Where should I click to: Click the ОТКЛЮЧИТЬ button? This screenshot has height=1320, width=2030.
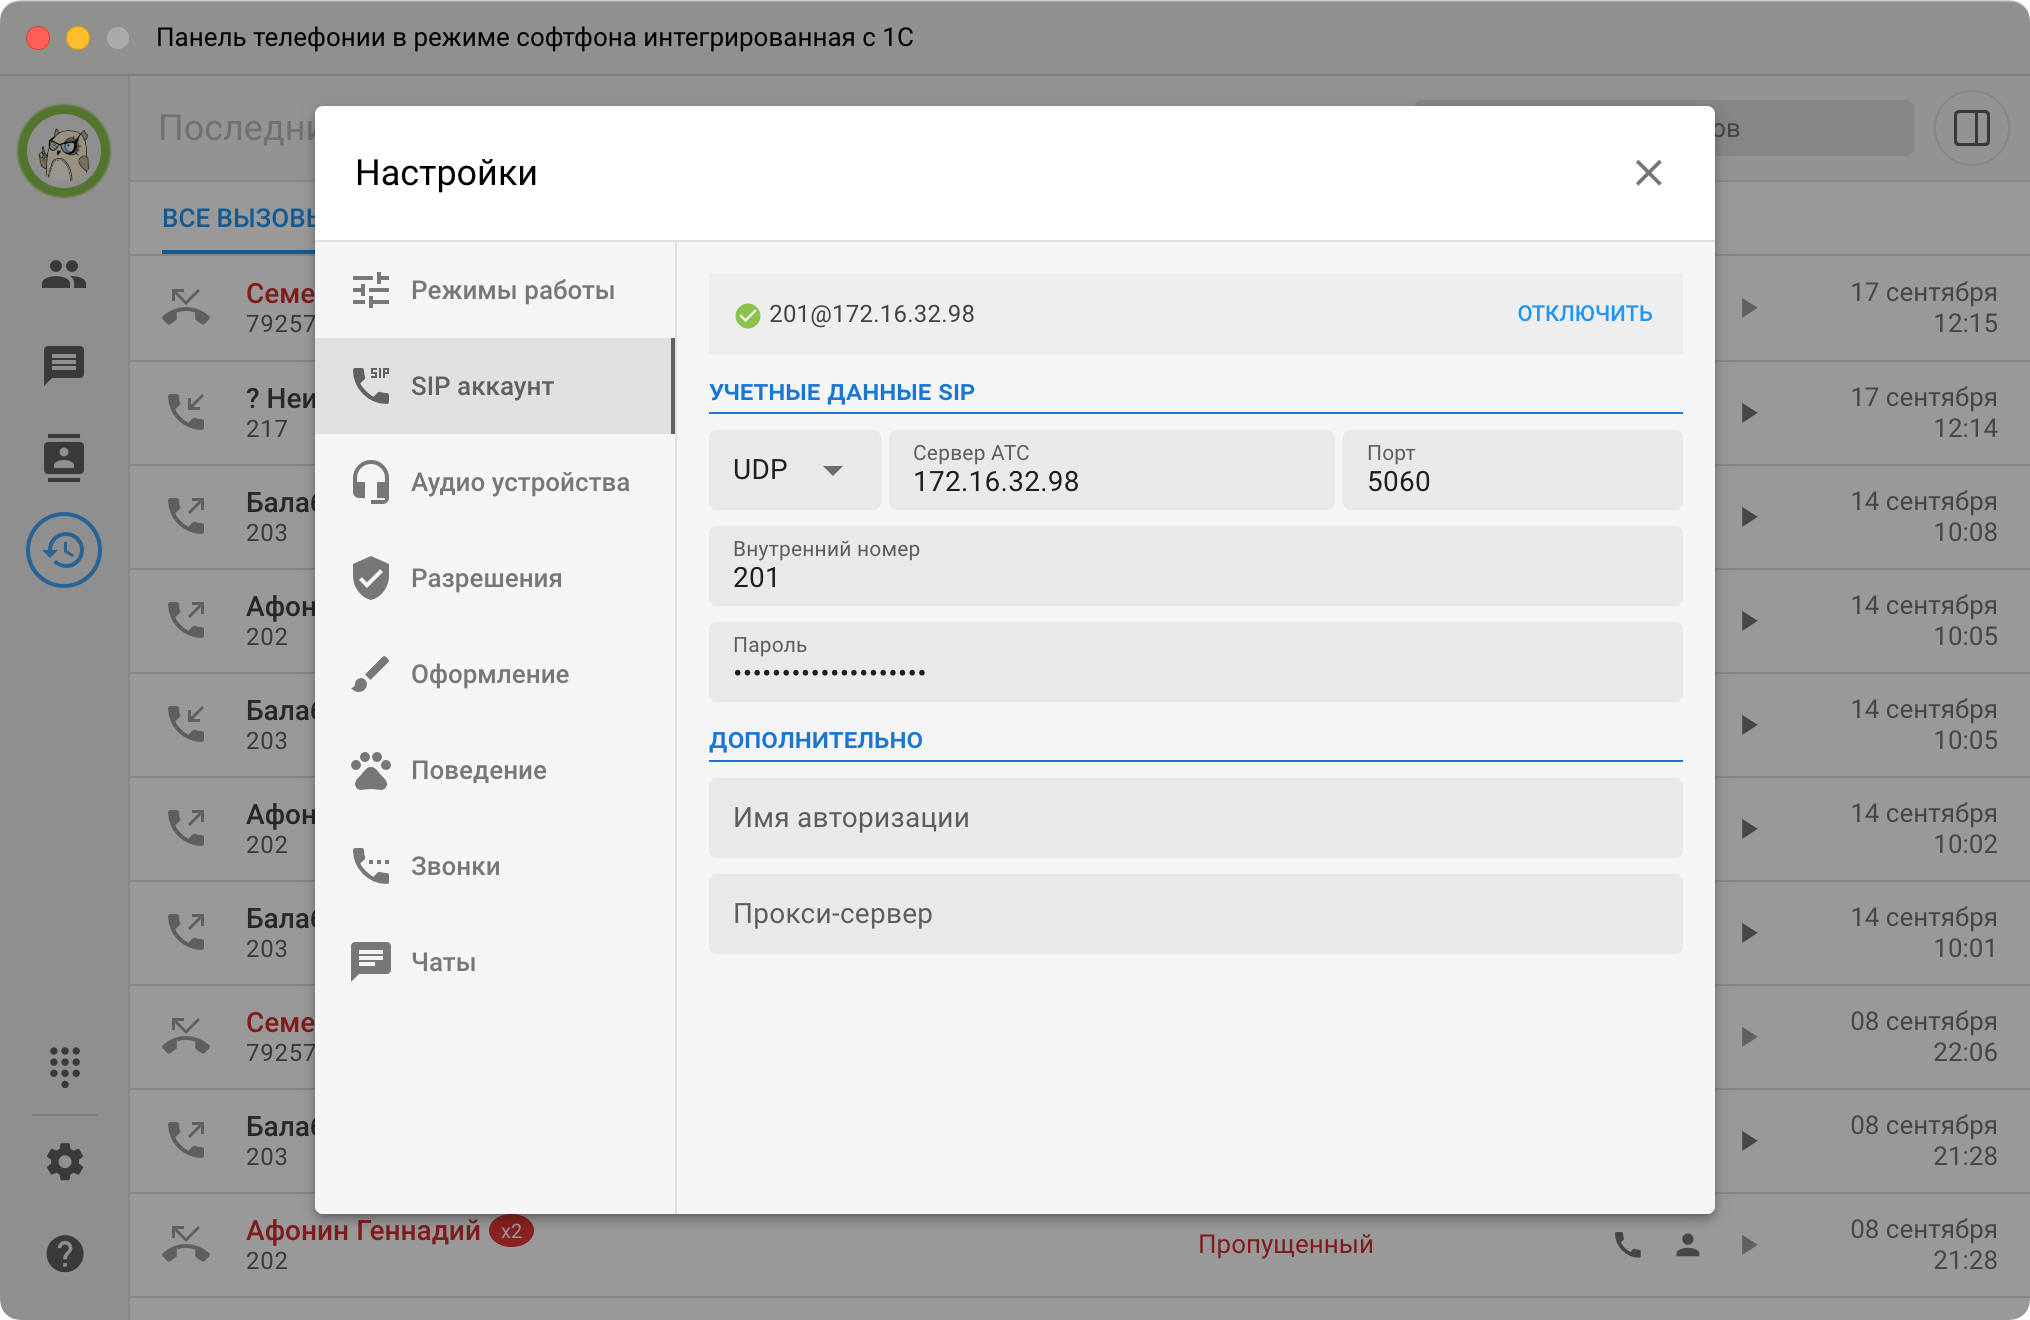tap(1584, 314)
